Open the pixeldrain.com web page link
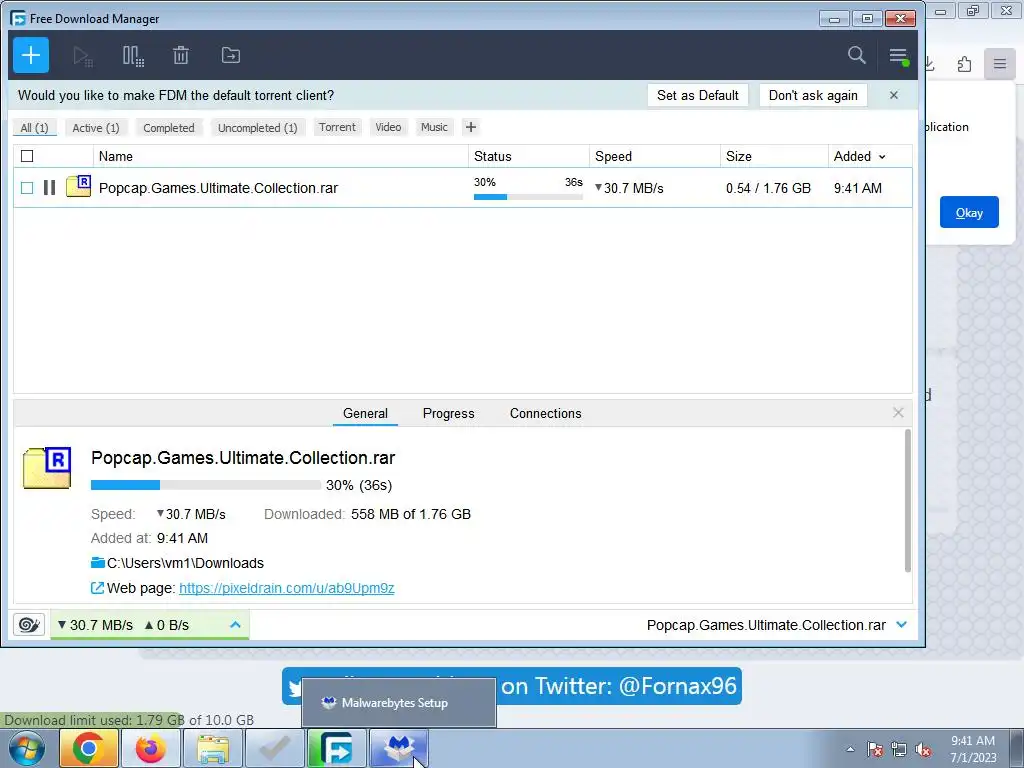 click(287, 588)
